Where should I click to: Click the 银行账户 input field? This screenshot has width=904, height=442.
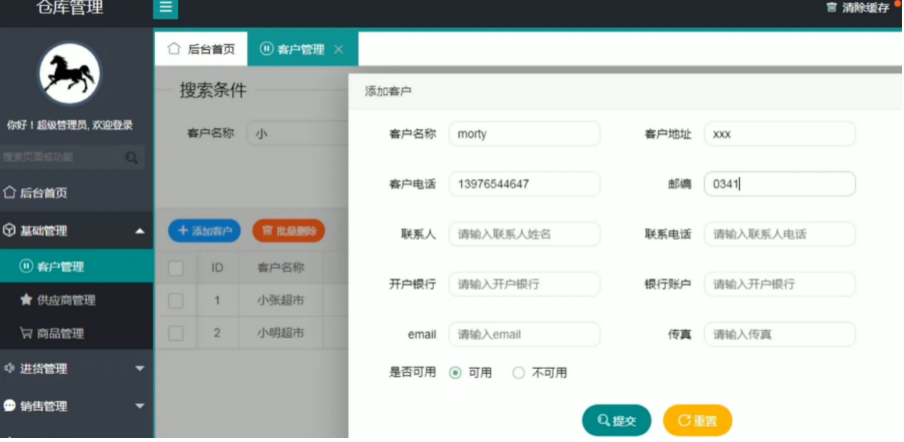(x=779, y=284)
